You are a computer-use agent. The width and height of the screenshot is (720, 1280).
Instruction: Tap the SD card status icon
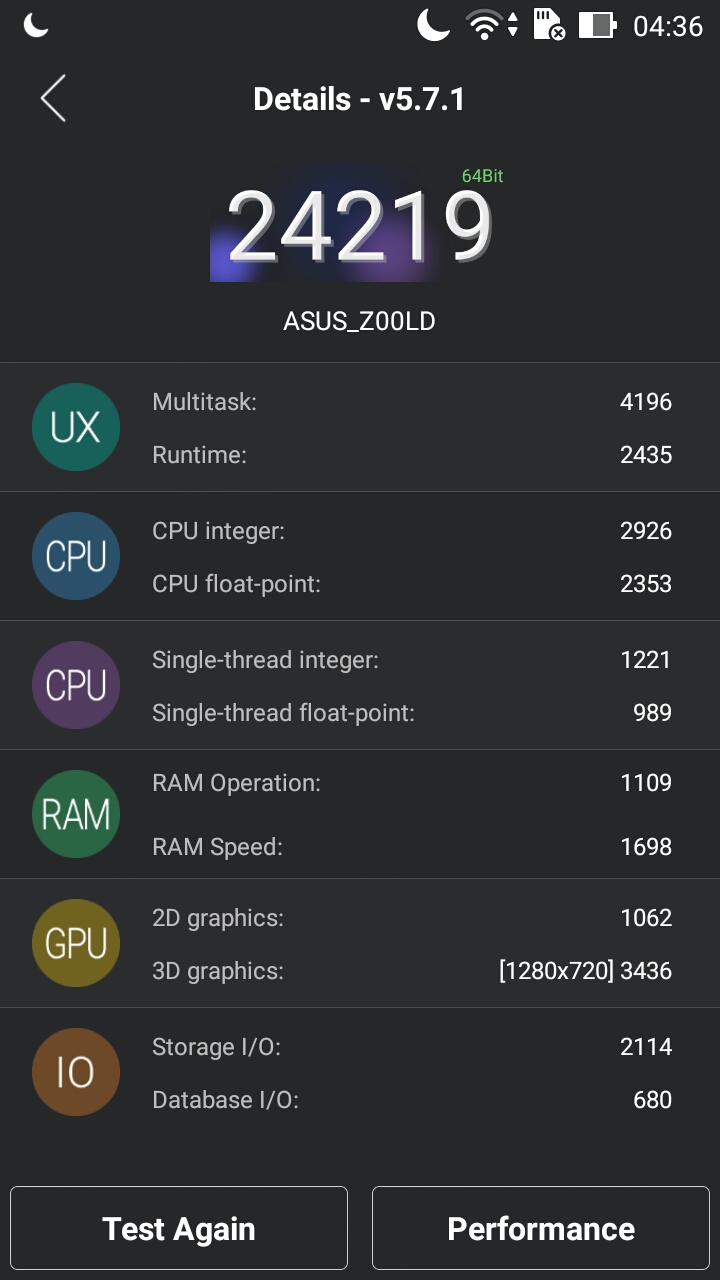pyautogui.click(x=548, y=25)
